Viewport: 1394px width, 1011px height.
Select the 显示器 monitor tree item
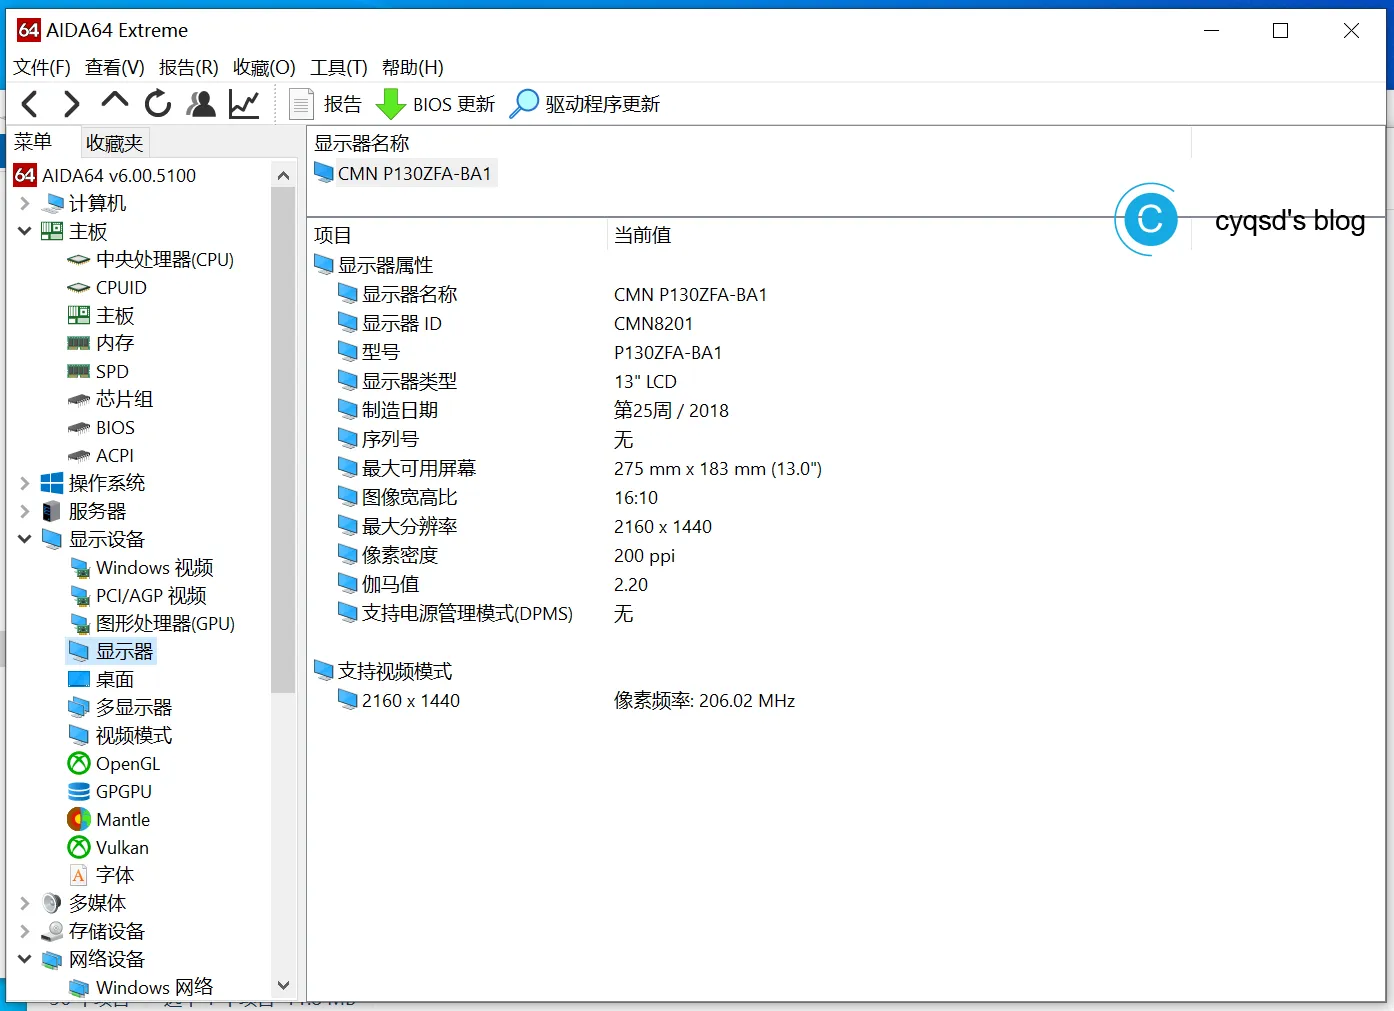click(111, 652)
